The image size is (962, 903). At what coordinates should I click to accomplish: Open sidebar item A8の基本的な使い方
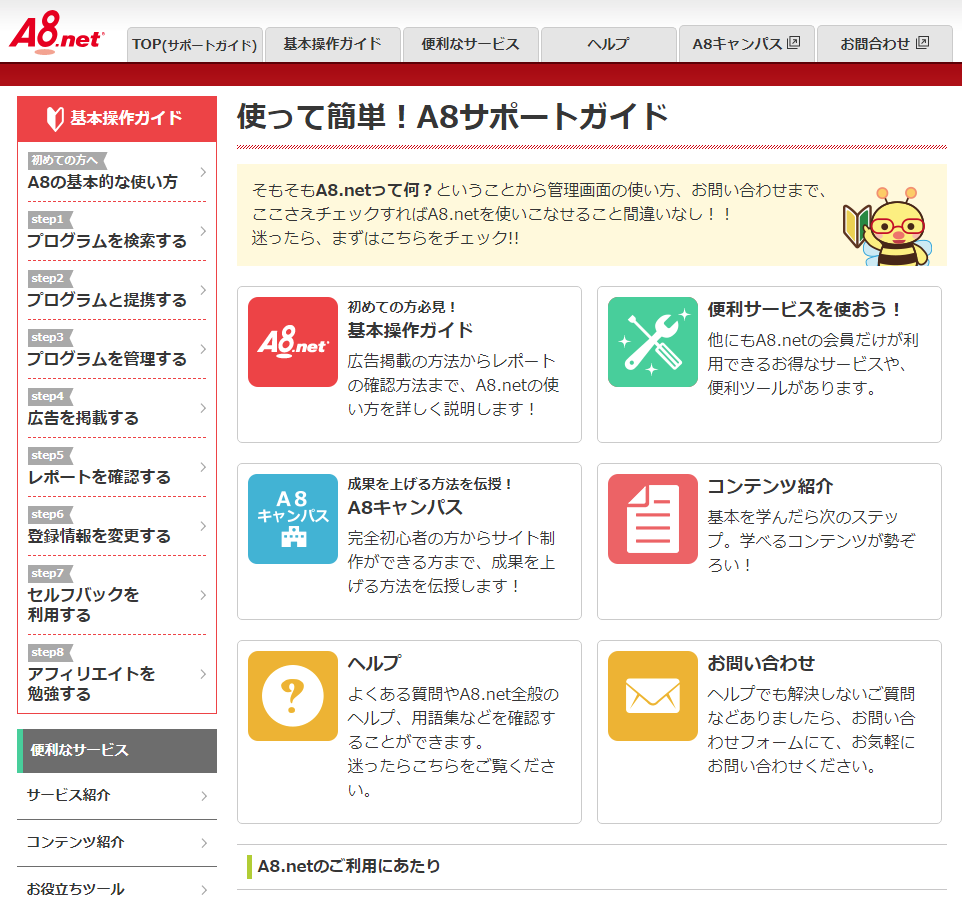[117, 172]
